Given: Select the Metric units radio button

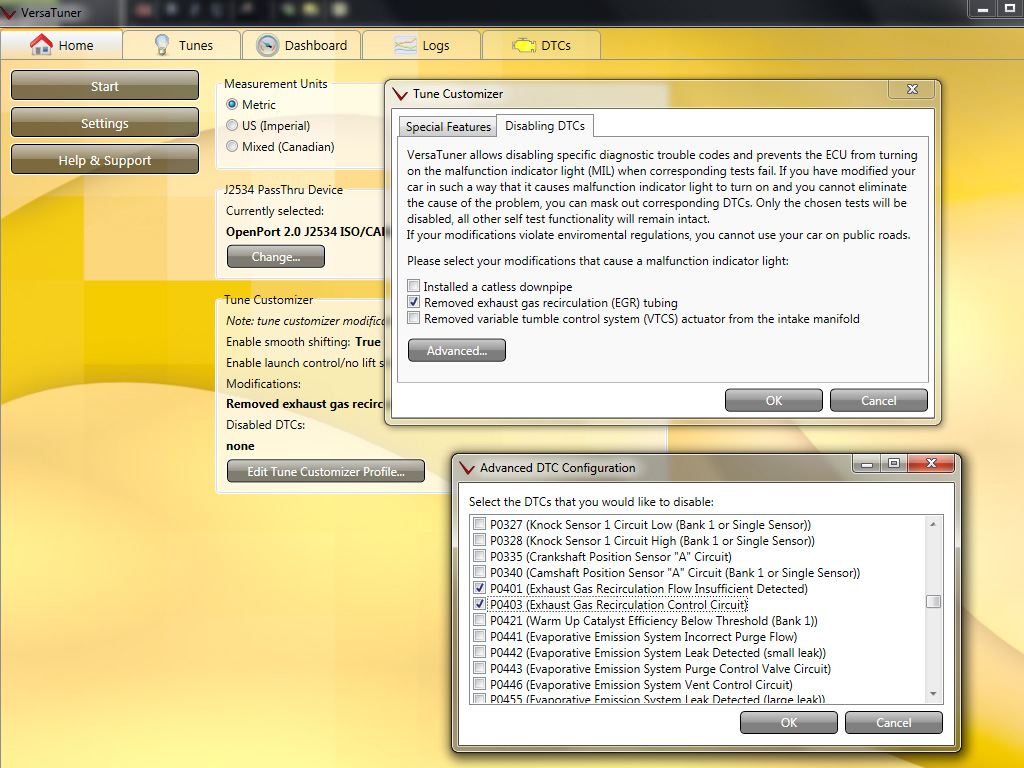Looking at the screenshot, I should point(232,104).
